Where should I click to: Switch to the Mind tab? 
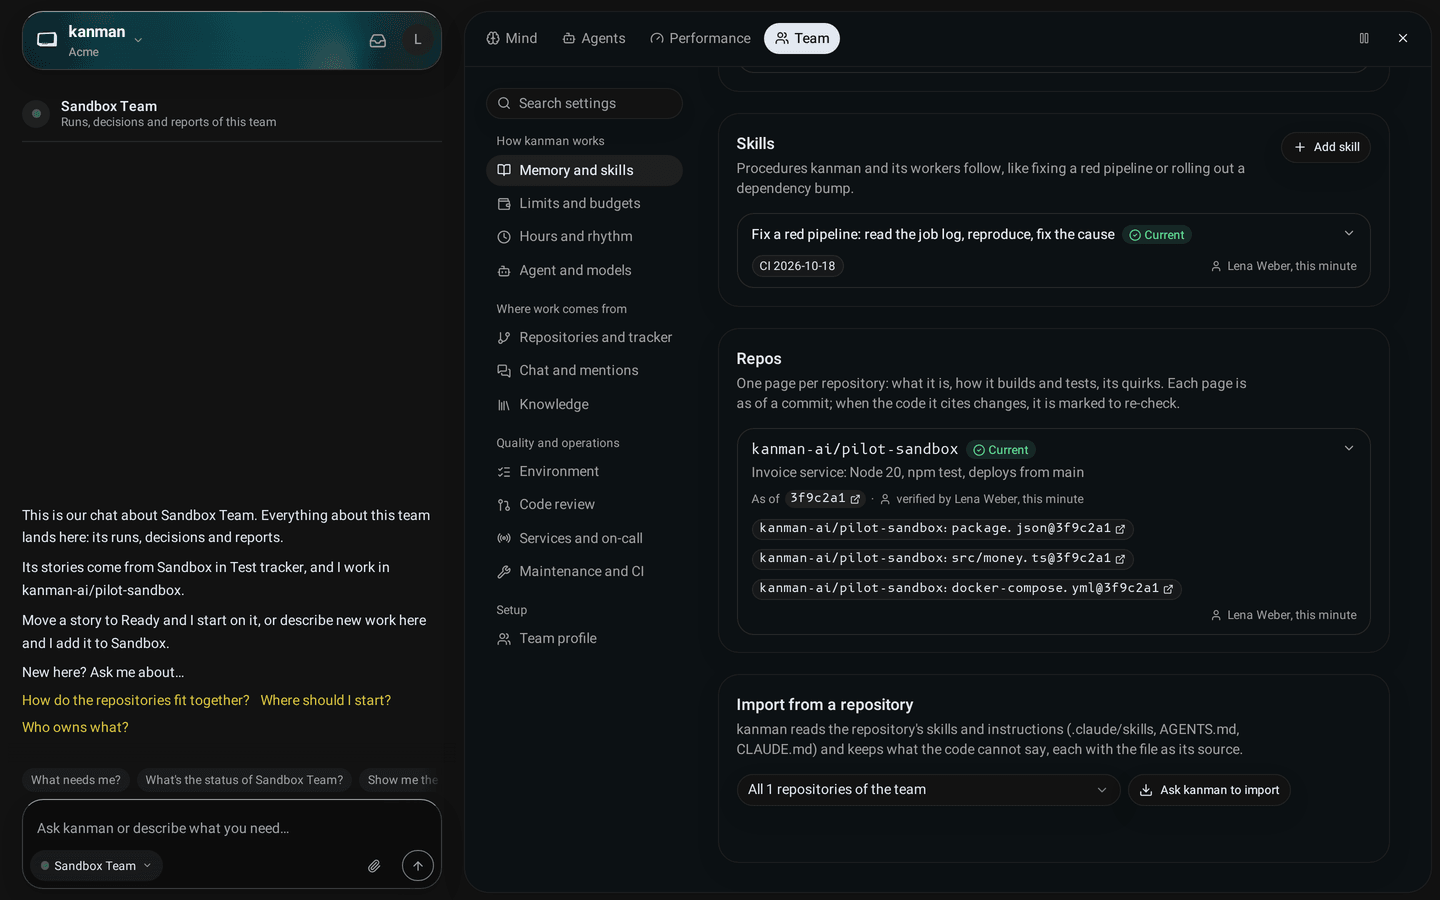click(x=512, y=38)
